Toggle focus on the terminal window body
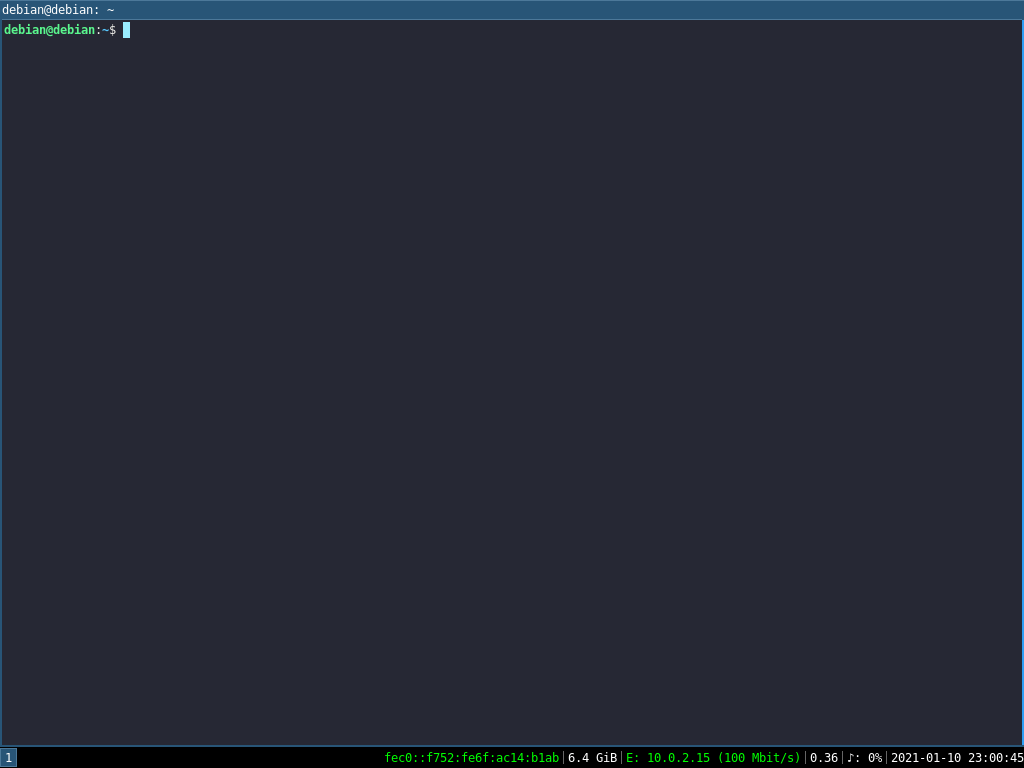The image size is (1024, 768). tap(512, 400)
